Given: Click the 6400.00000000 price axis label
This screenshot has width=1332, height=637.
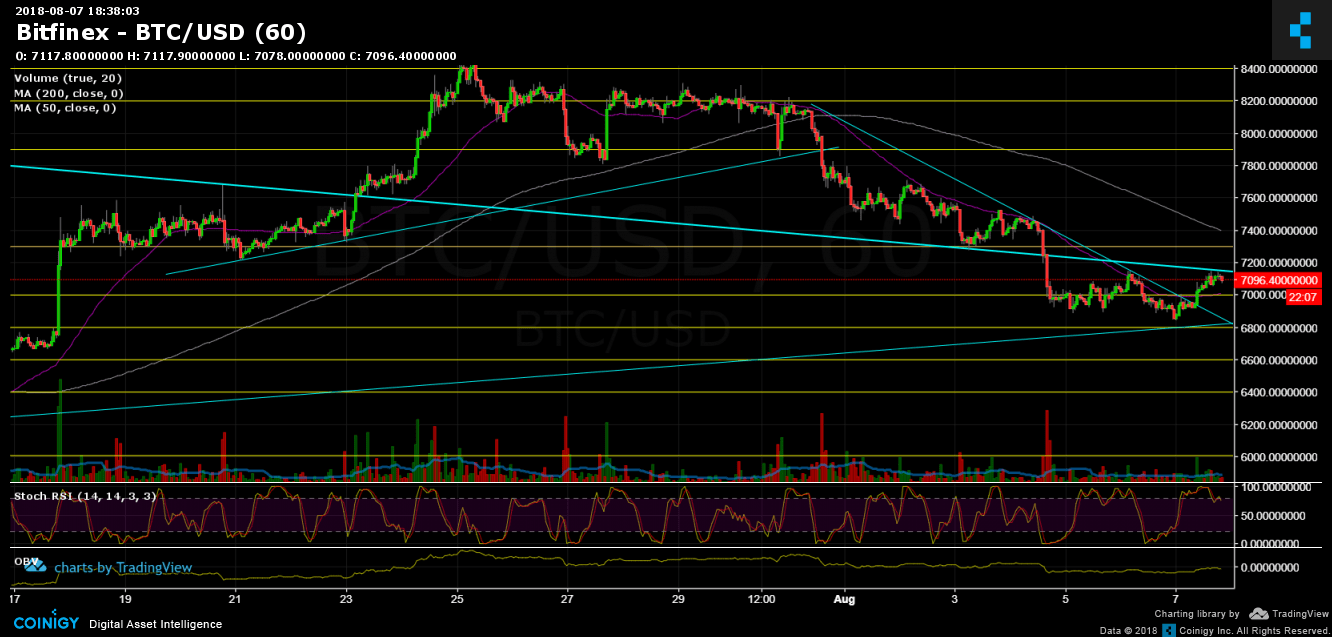Looking at the screenshot, I should tap(1281, 393).
